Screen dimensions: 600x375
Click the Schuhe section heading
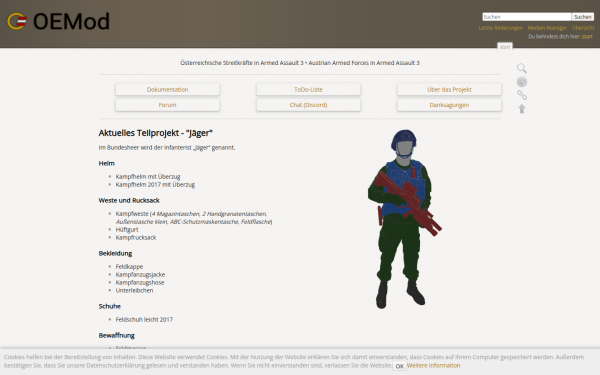click(x=109, y=306)
